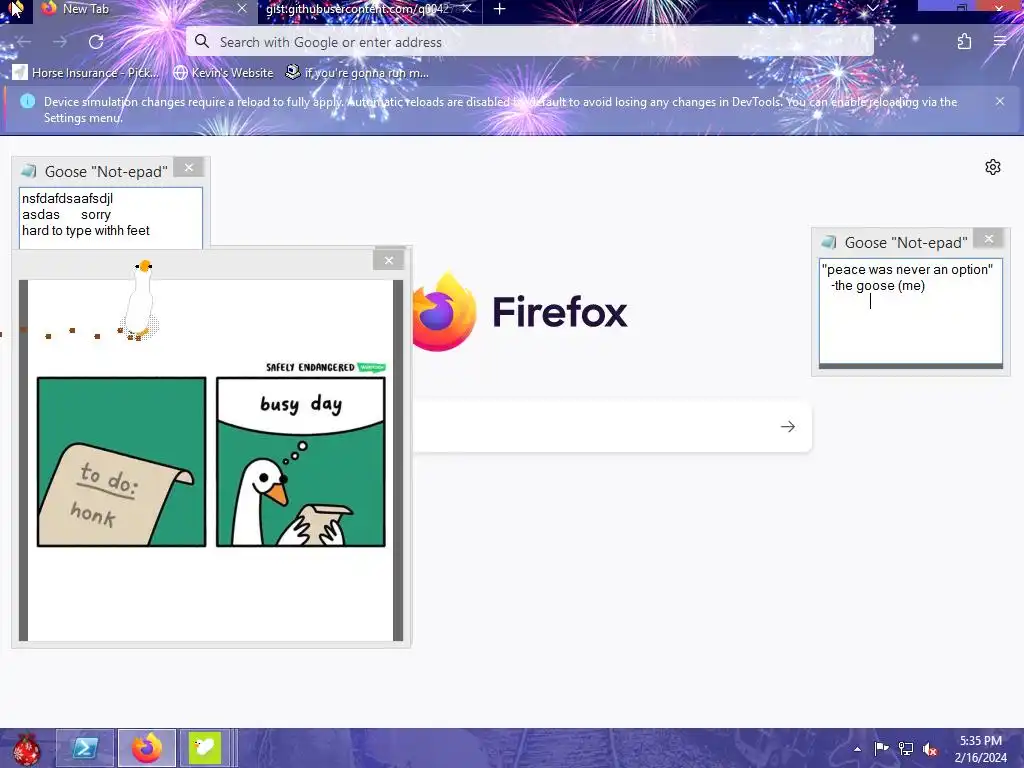
Task: Open "if you're gonna run m..." bookmark
Action: [x=357, y=72]
